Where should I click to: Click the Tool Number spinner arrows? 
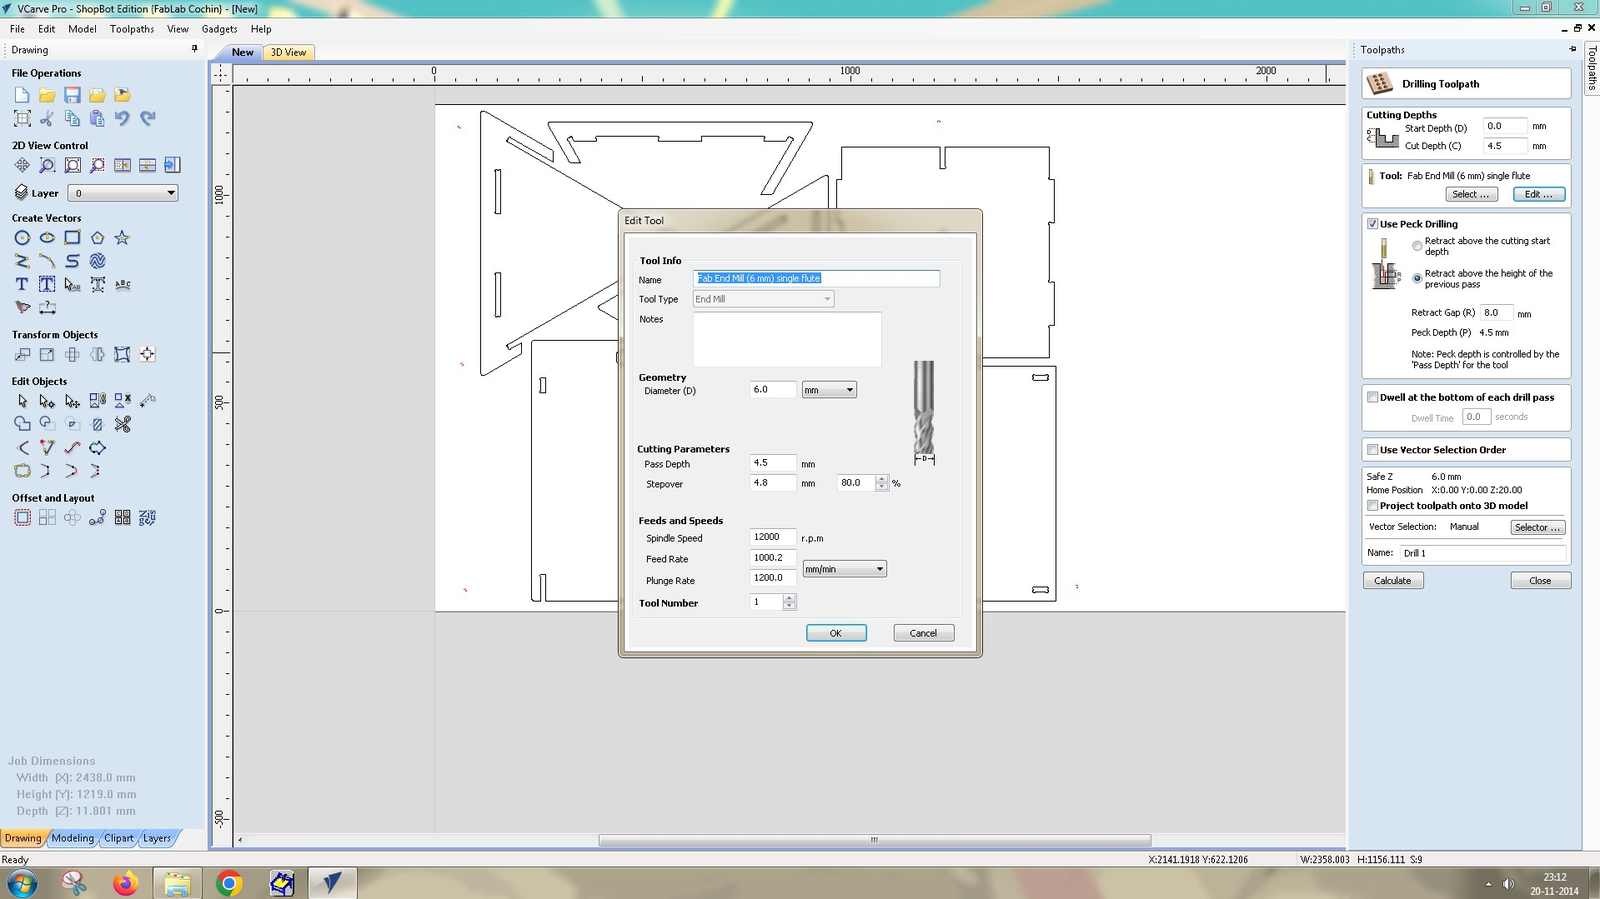[789, 602]
